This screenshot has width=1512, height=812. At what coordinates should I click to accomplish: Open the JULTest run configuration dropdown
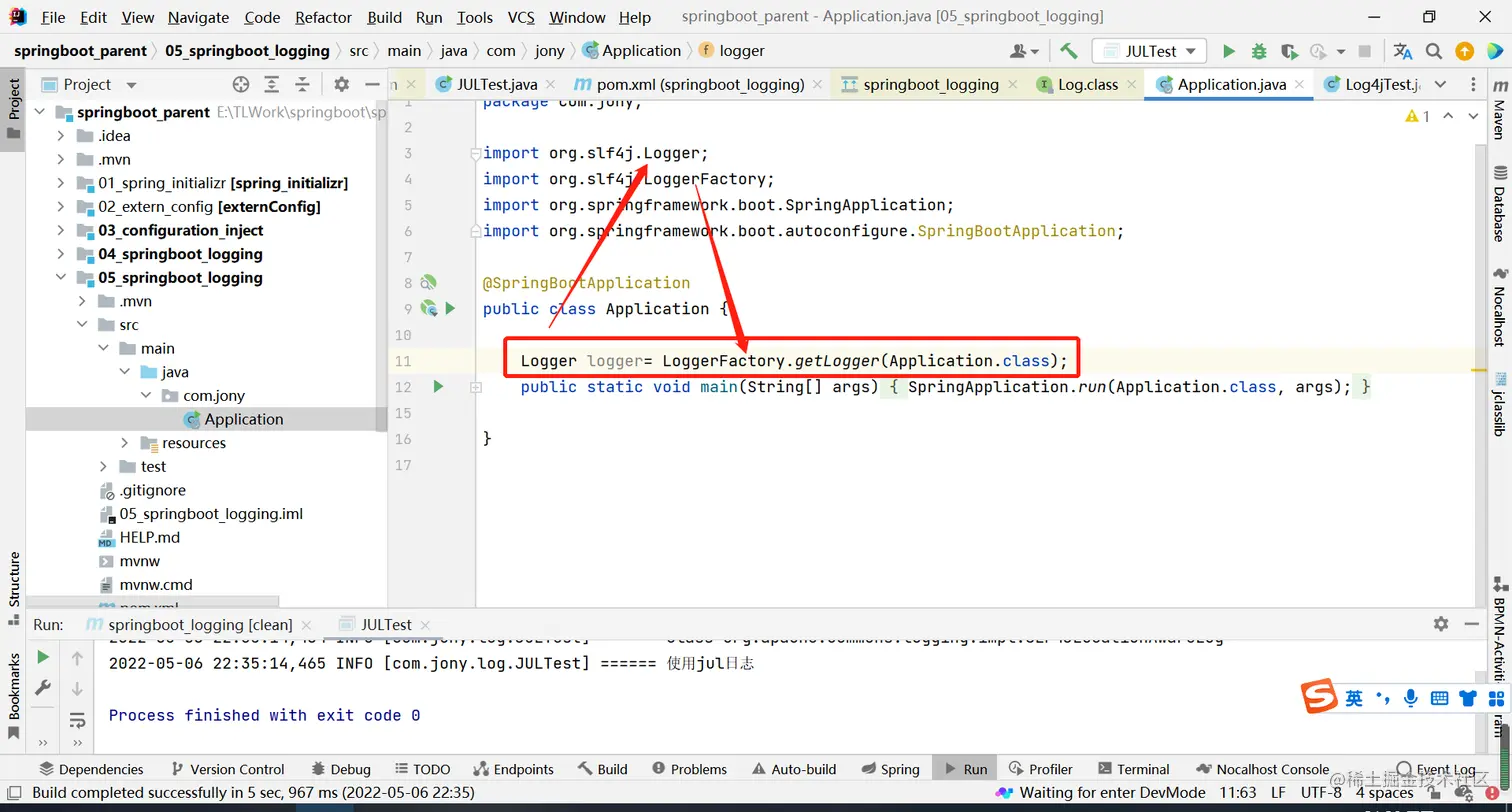[1149, 51]
